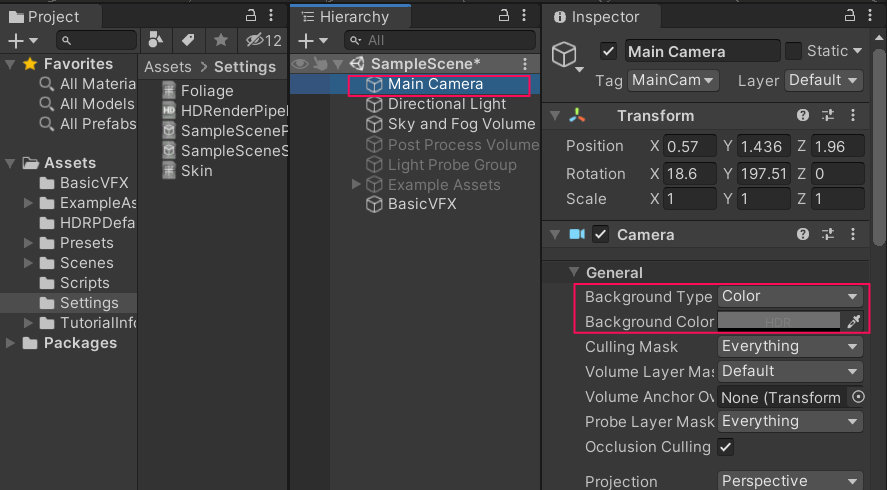The image size is (887, 490).
Task: Focus the Hierarchy search field
Action: click(x=440, y=41)
